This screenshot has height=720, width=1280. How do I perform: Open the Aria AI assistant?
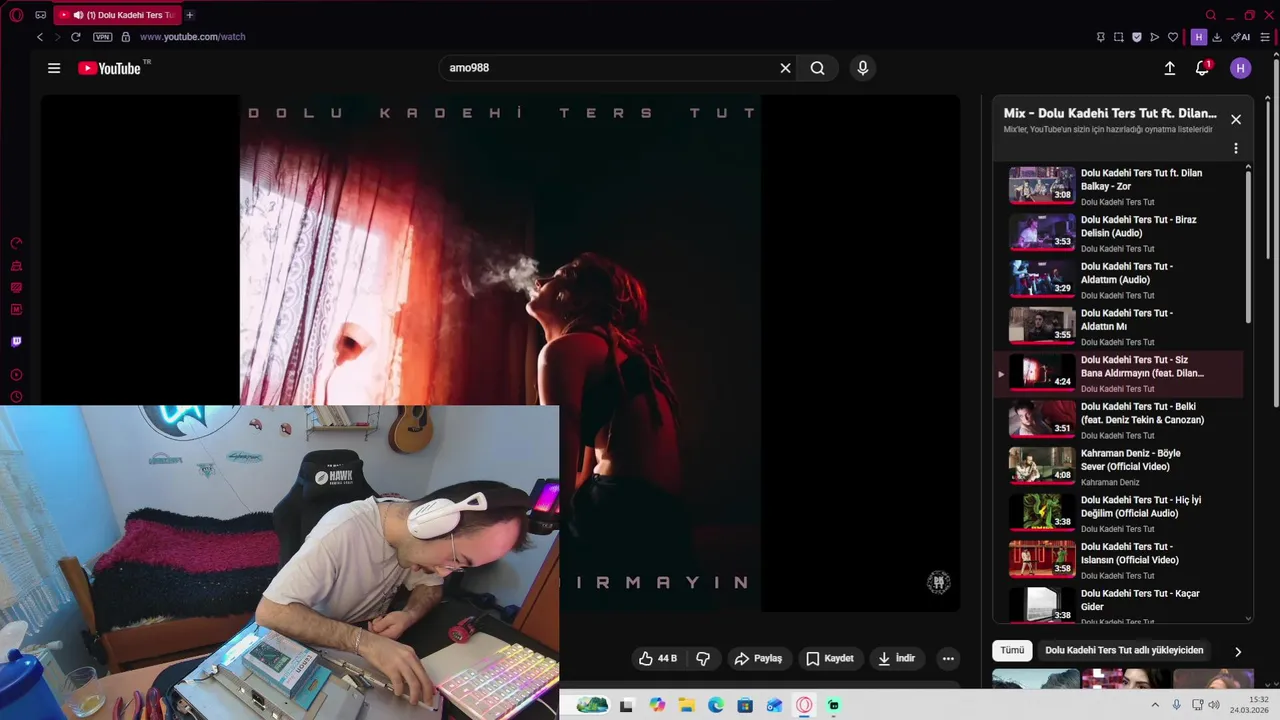[x=1241, y=37]
